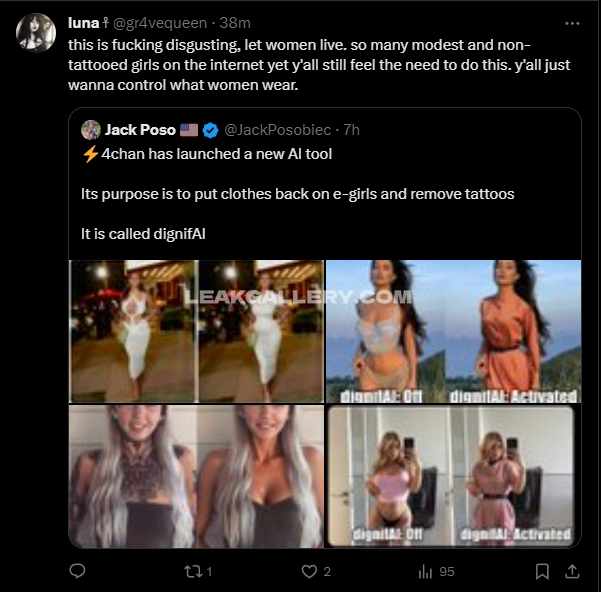Open the 38m timestamp link
The image size is (601, 592).
pyautogui.click(x=237, y=22)
